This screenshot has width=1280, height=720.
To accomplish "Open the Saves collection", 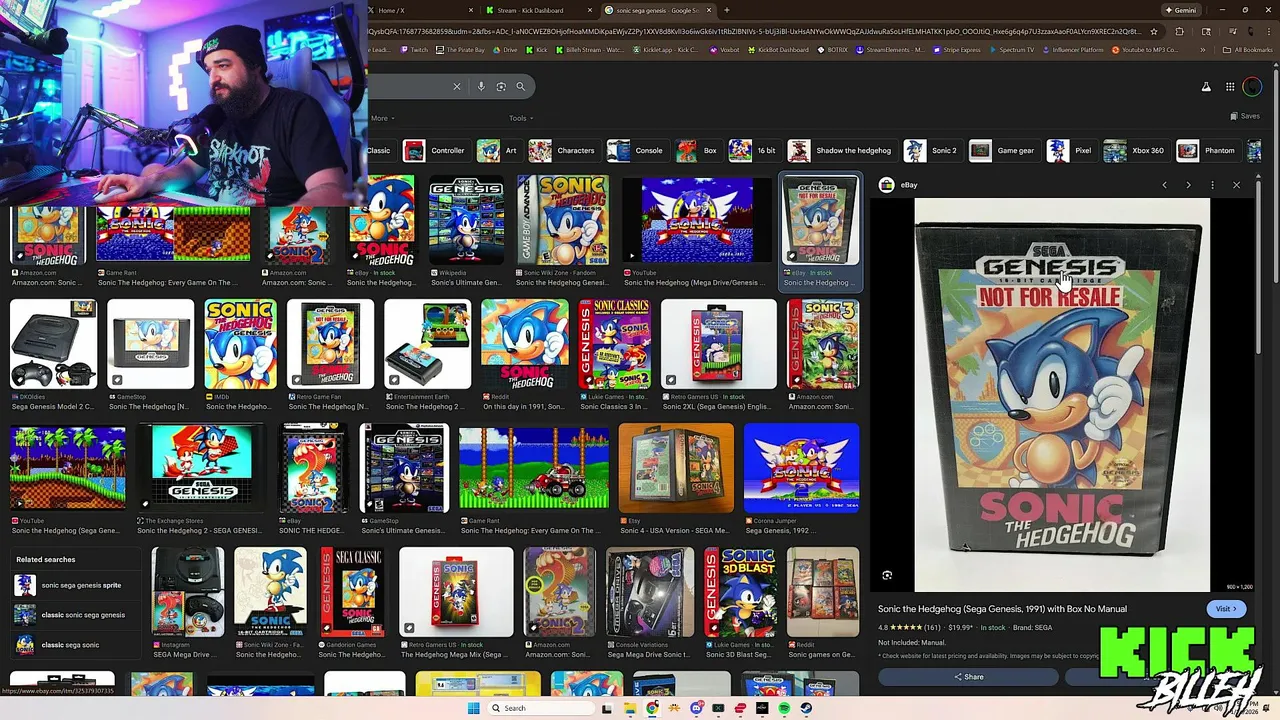I will click(x=1245, y=116).
